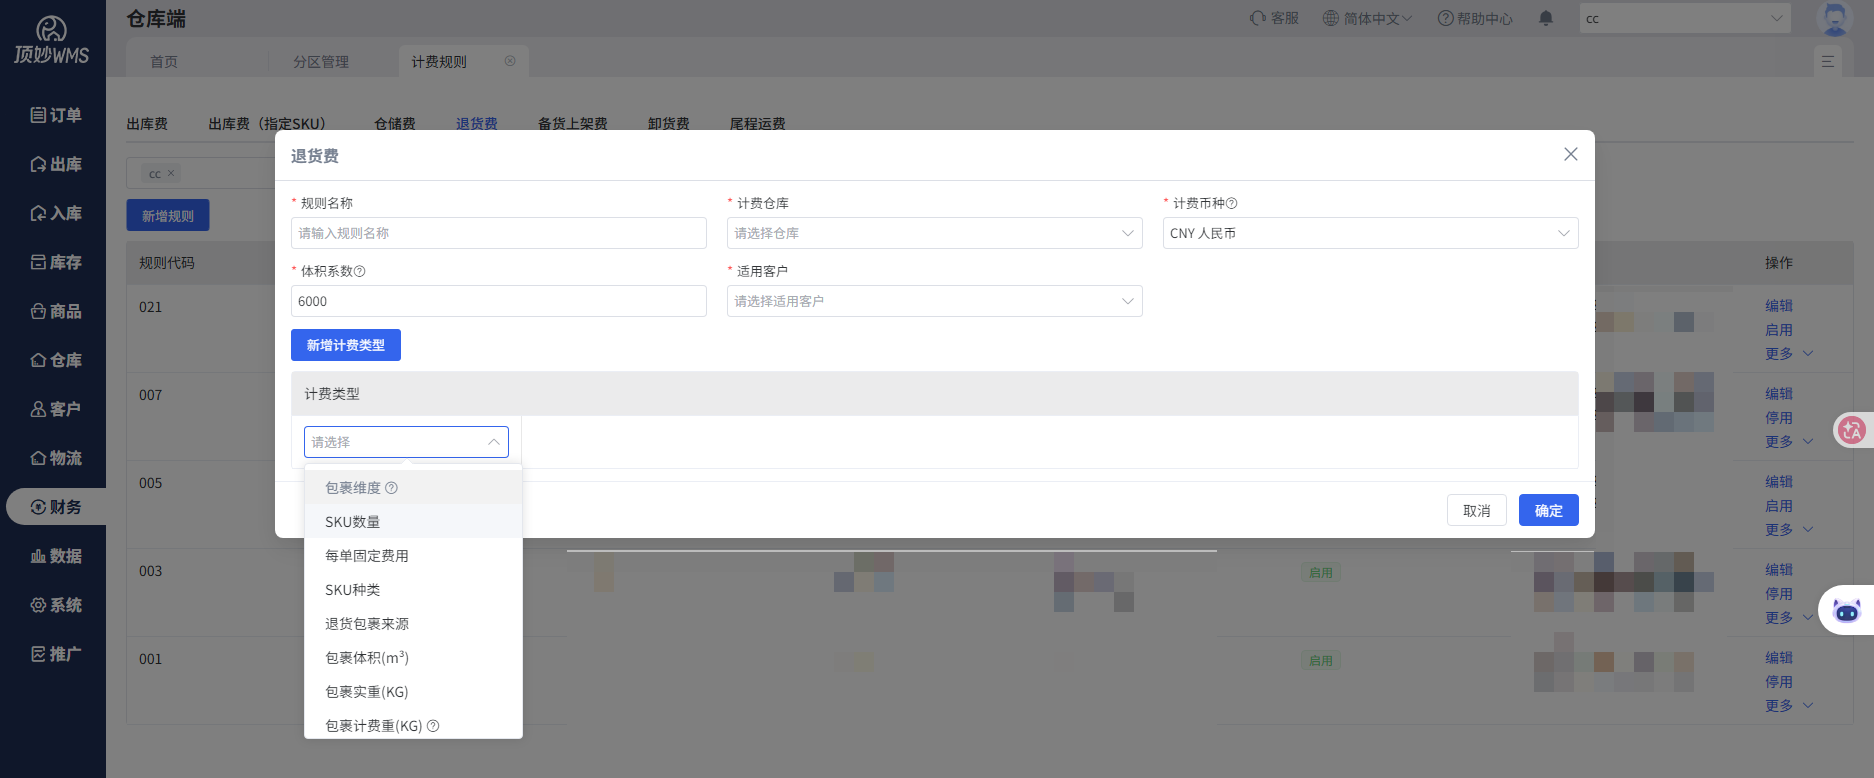
Task: Select 退货包裹来源 option
Action: pos(413,624)
